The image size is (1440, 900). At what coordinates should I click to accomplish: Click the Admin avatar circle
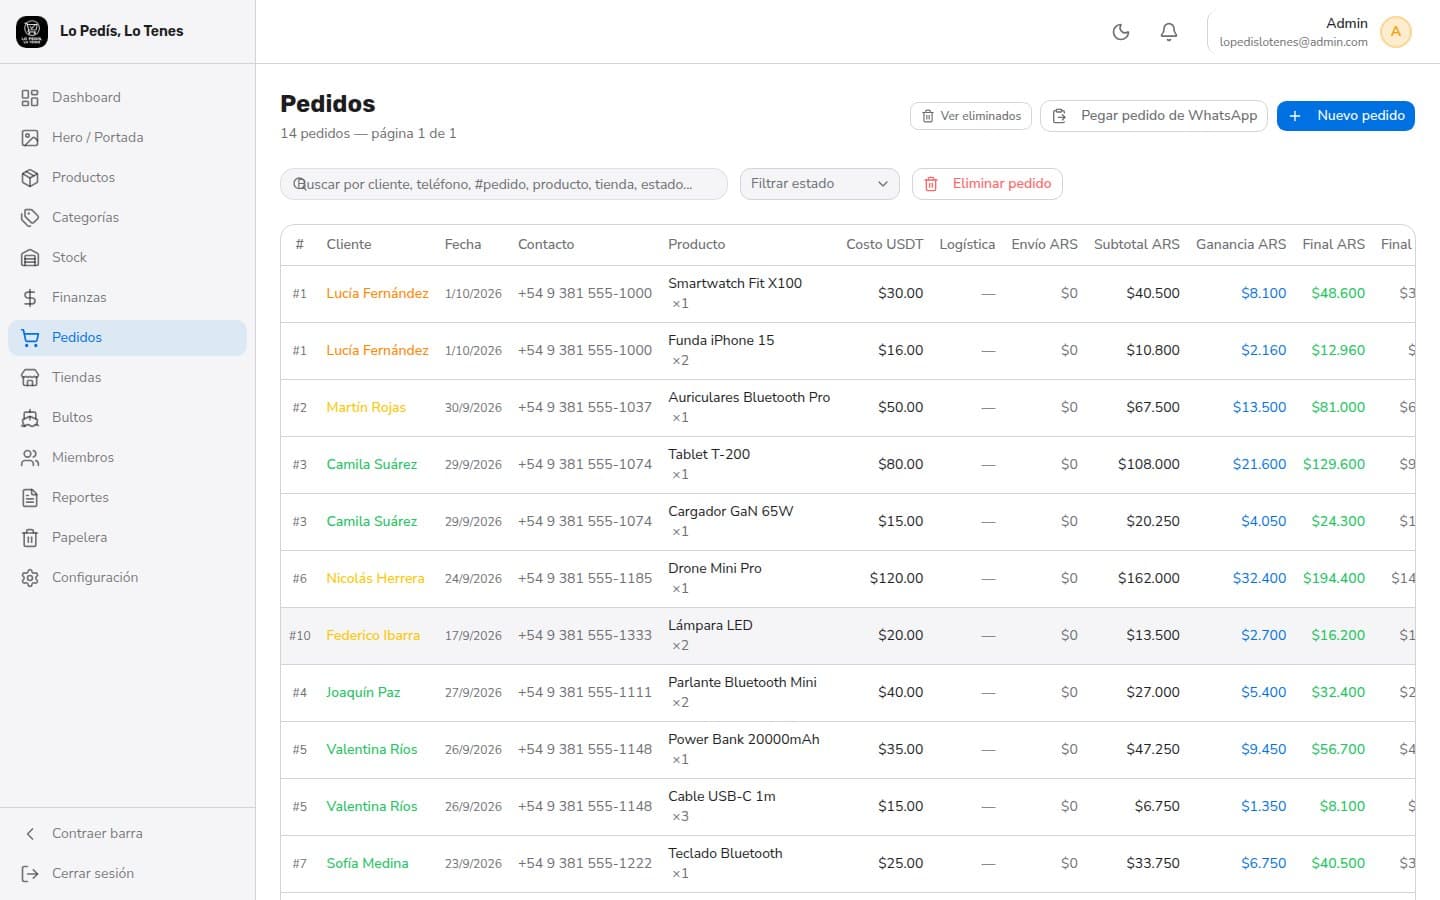pos(1396,32)
